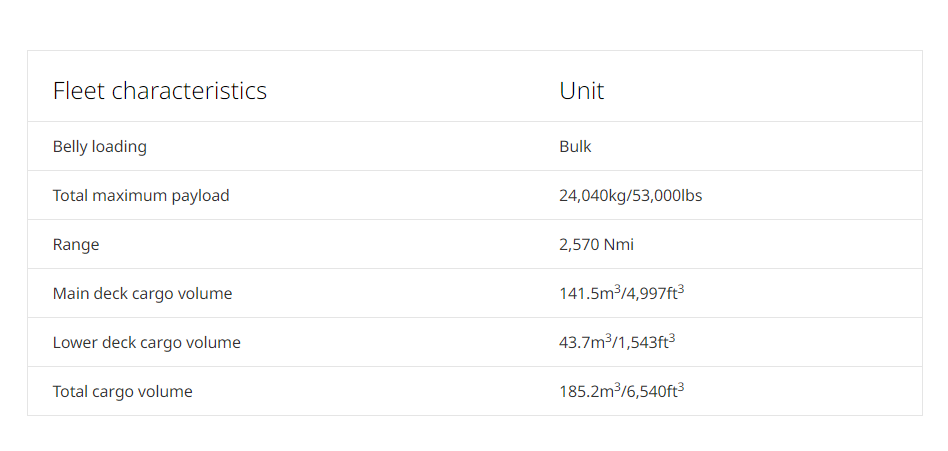The height and width of the screenshot is (451, 948).
Task: Click the Bulk value cell
Action: pyautogui.click(x=575, y=146)
